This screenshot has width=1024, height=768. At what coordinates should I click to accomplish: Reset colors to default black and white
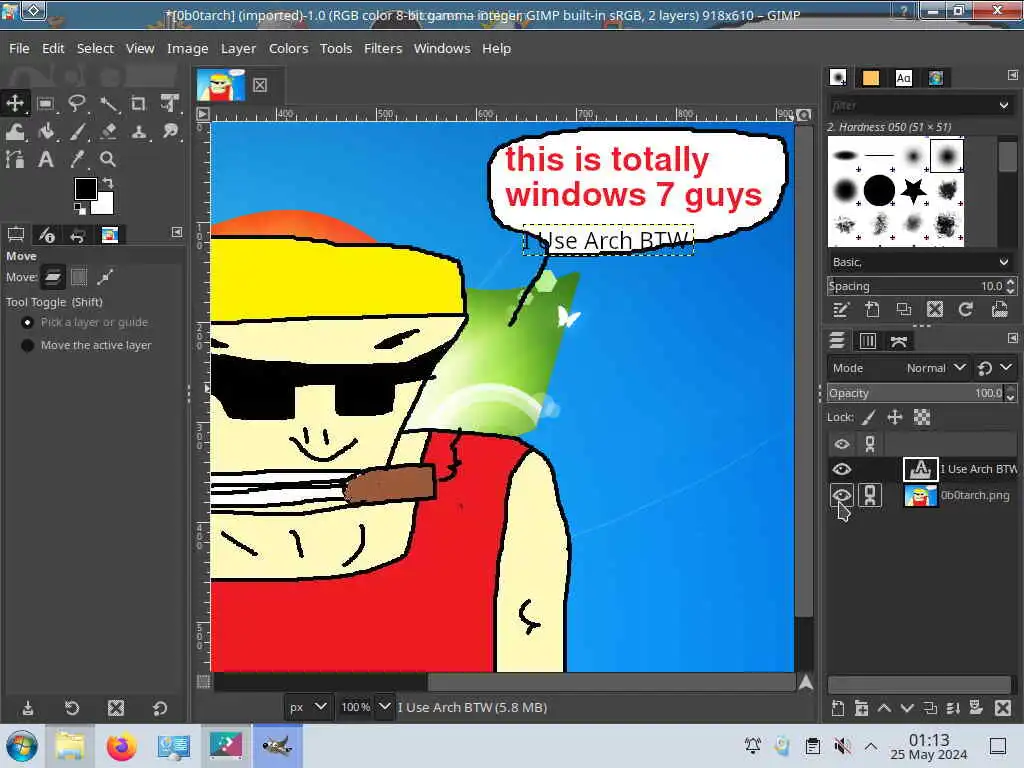pos(79,209)
